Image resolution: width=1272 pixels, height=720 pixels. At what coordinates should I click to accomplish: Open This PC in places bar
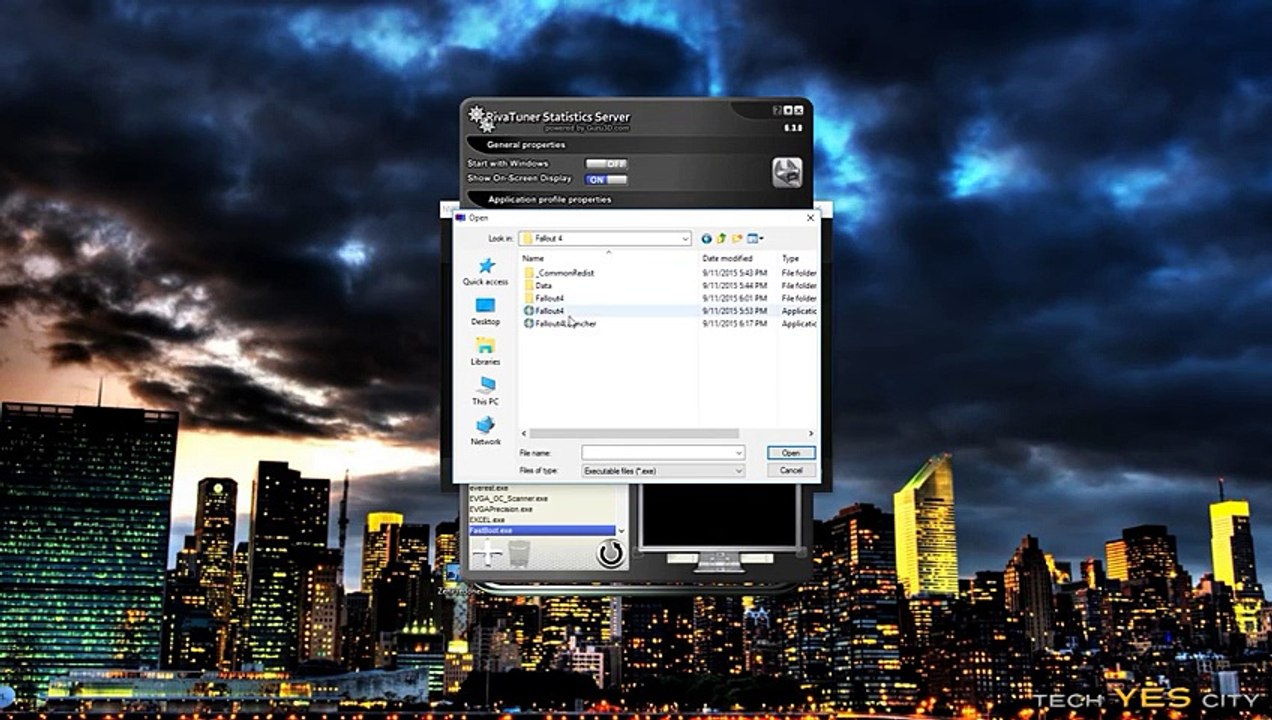486,391
